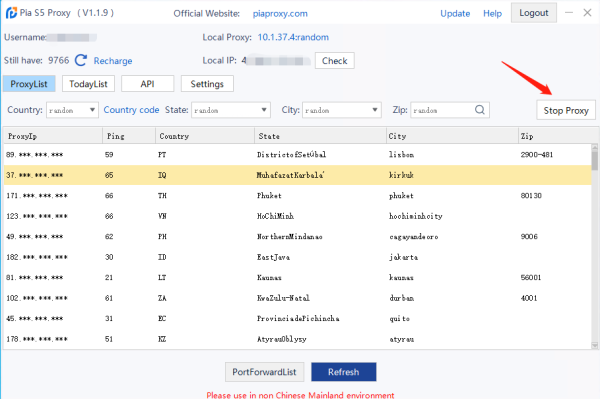
Task: Open the piaproxy.com website link
Action: [280, 14]
